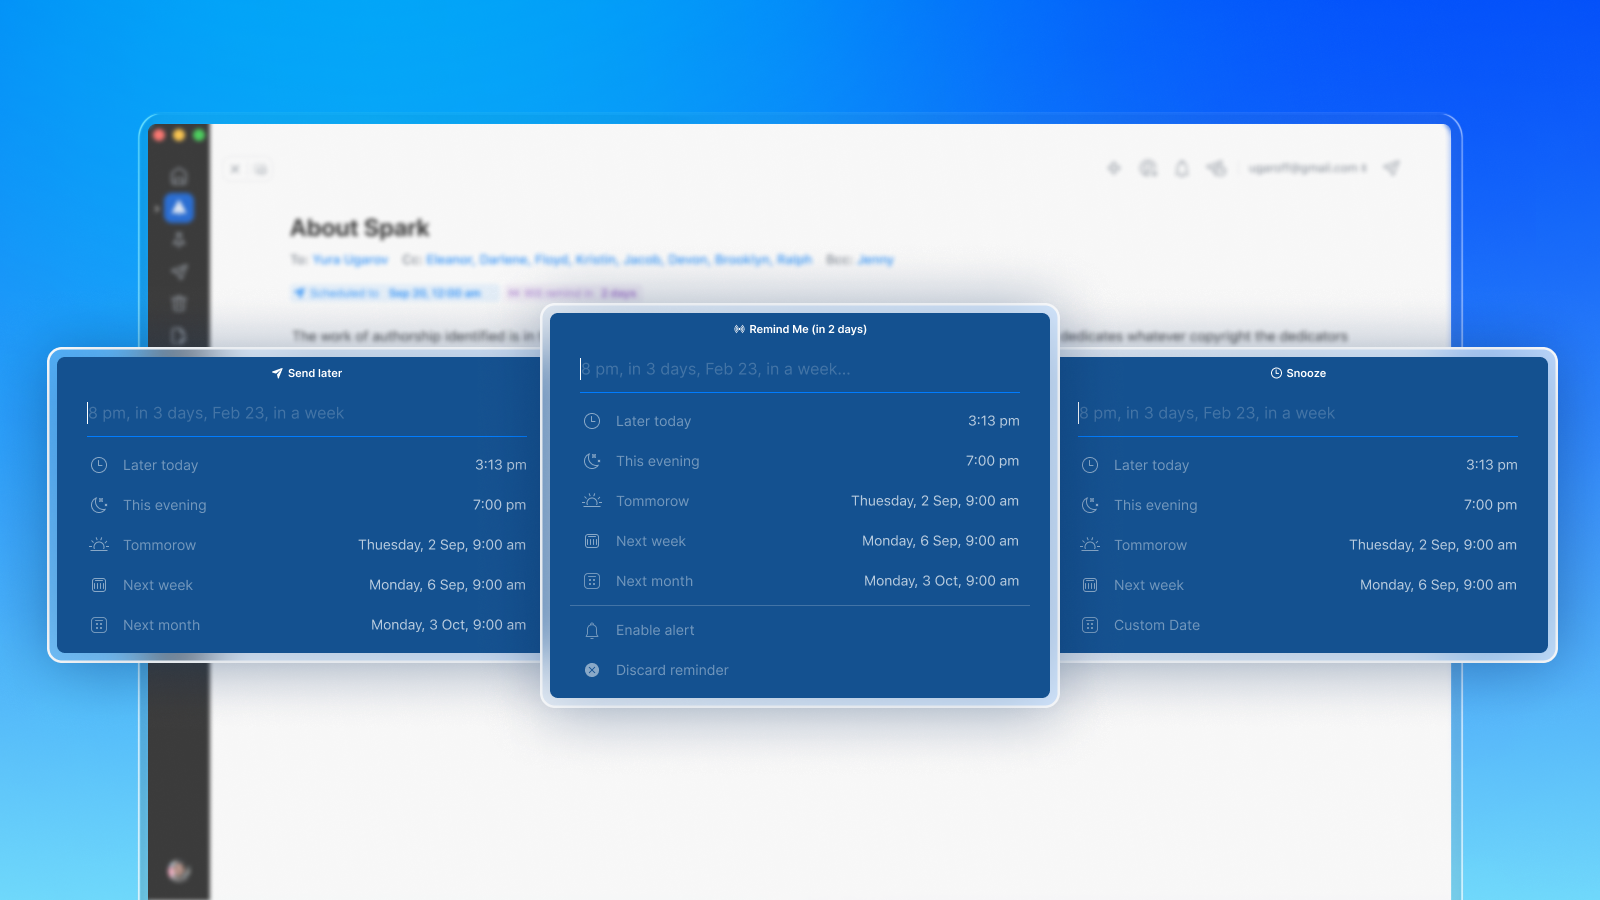Choose Later today in Send later panel
The width and height of the screenshot is (1600, 900).
pyautogui.click(x=307, y=465)
